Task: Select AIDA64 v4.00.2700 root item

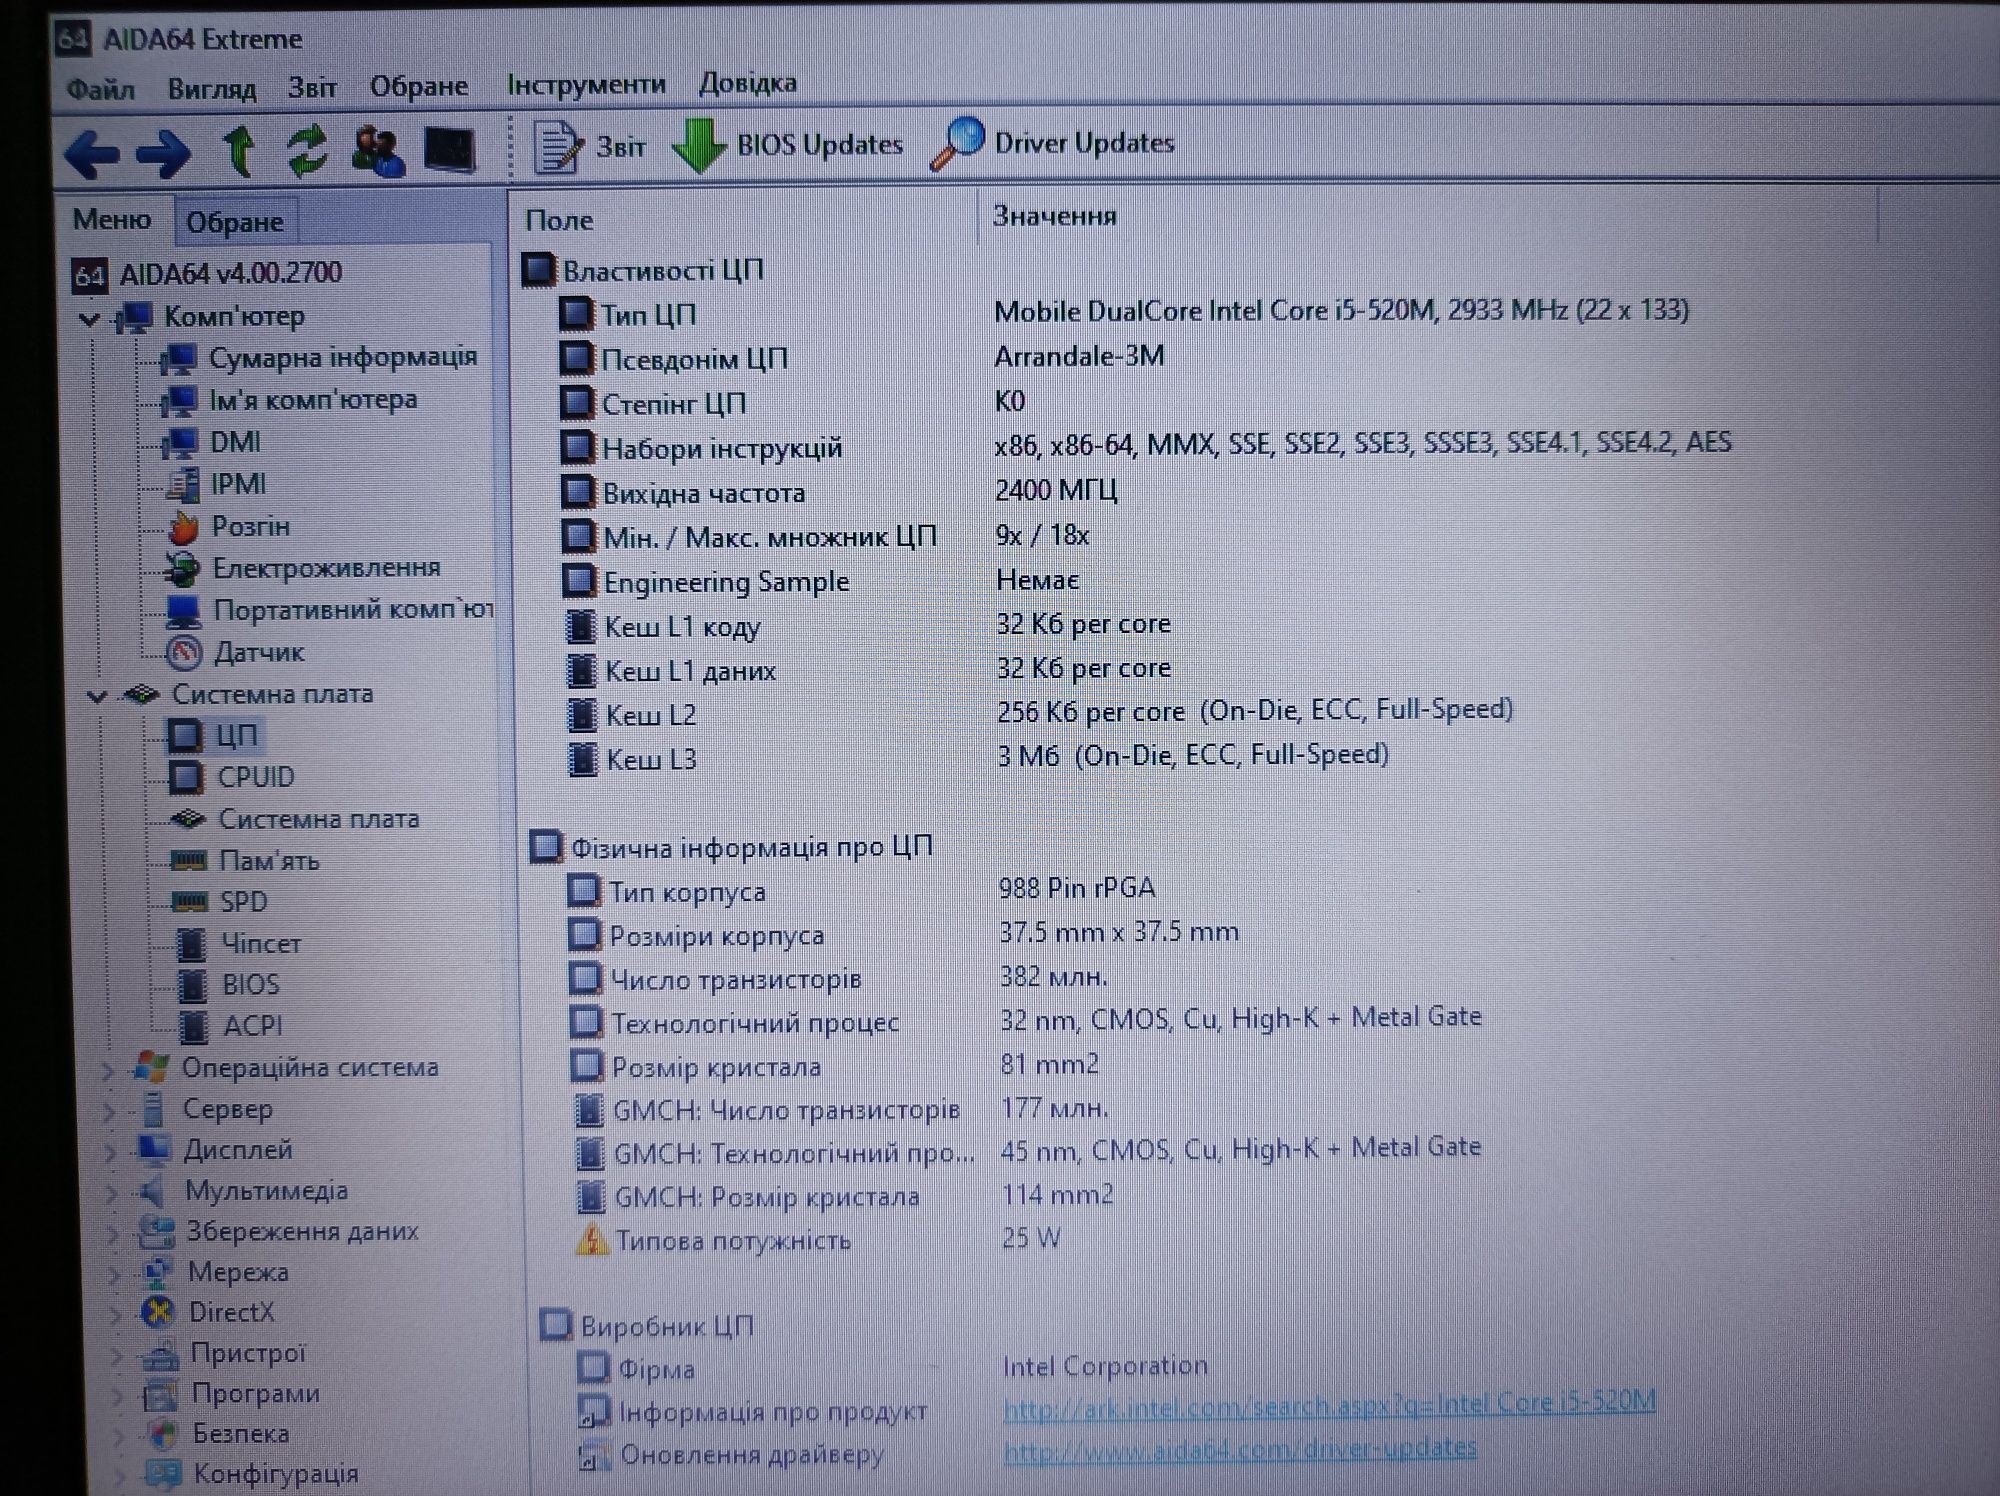Action: click(207, 273)
